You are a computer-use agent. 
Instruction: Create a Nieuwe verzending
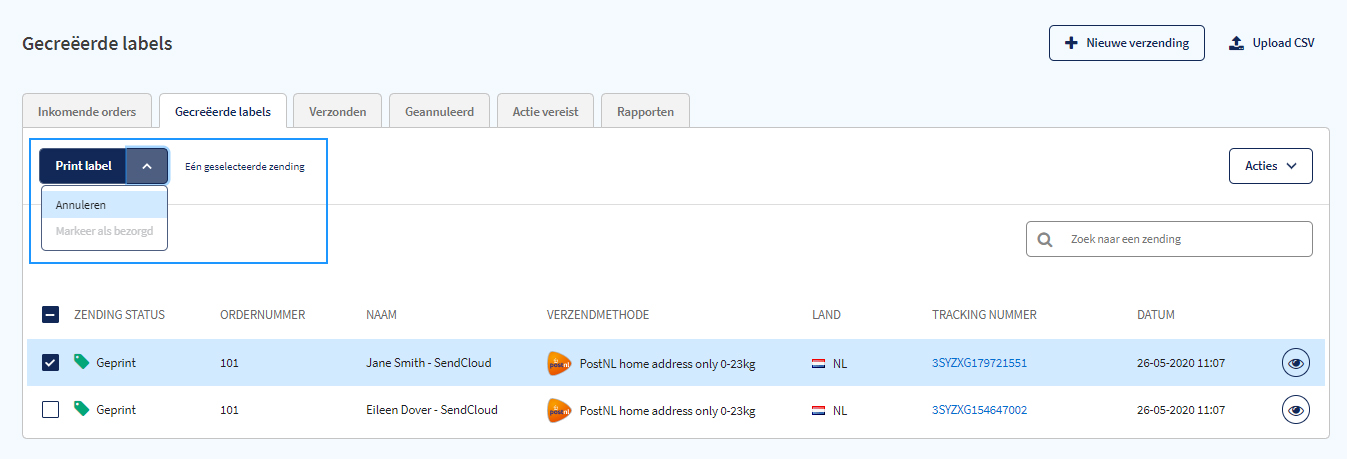coord(1127,43)
